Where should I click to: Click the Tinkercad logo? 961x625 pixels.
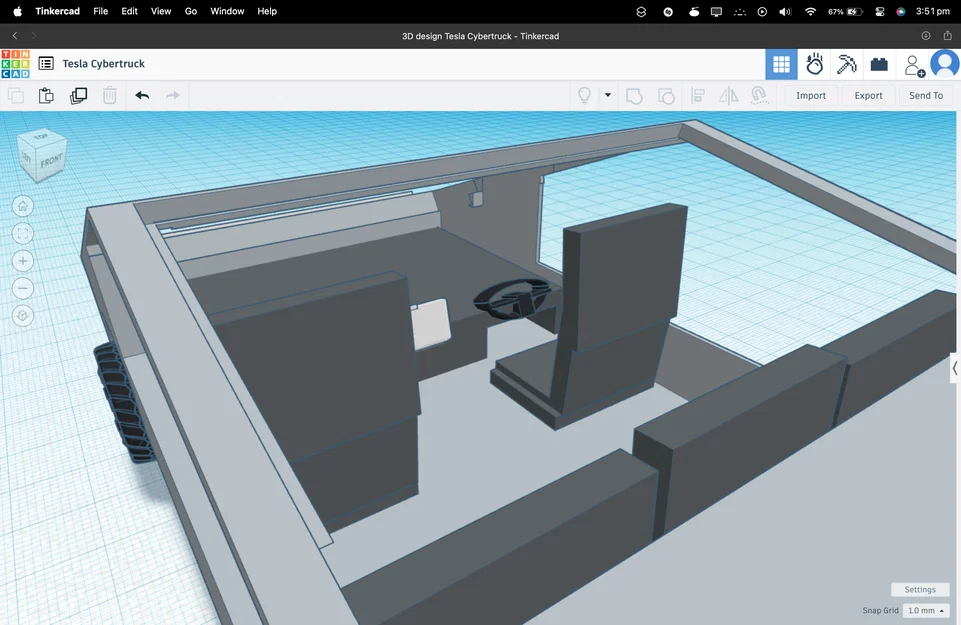click(15, 64)
